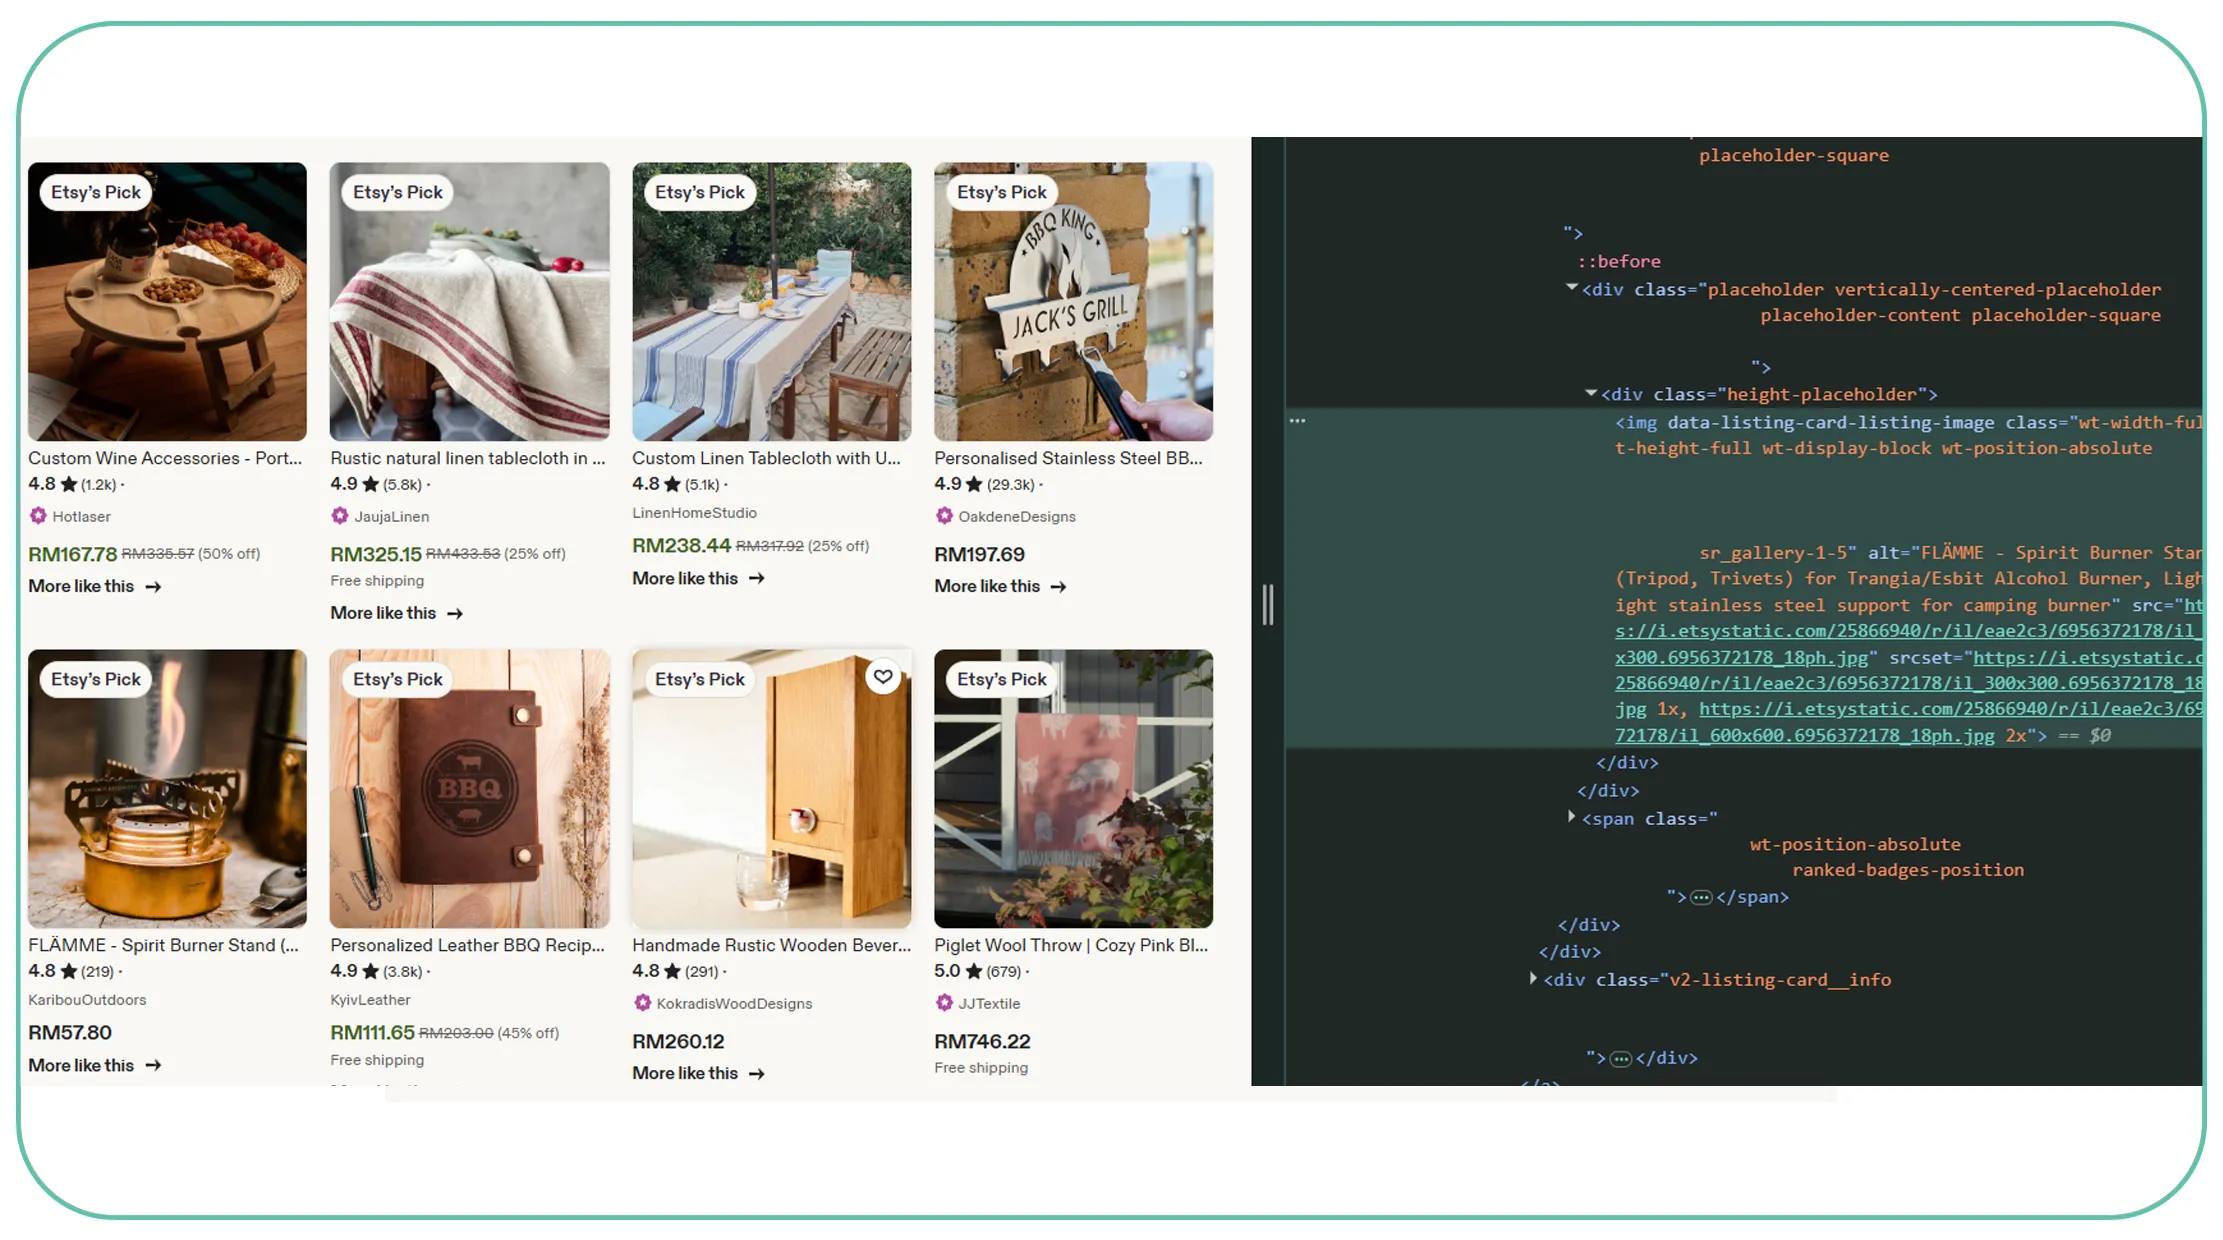Screen dimensions: 2223x1240
Task: Click the rating star of Rustic natural linen tablecloth
Action: click(x=371, y=485)
